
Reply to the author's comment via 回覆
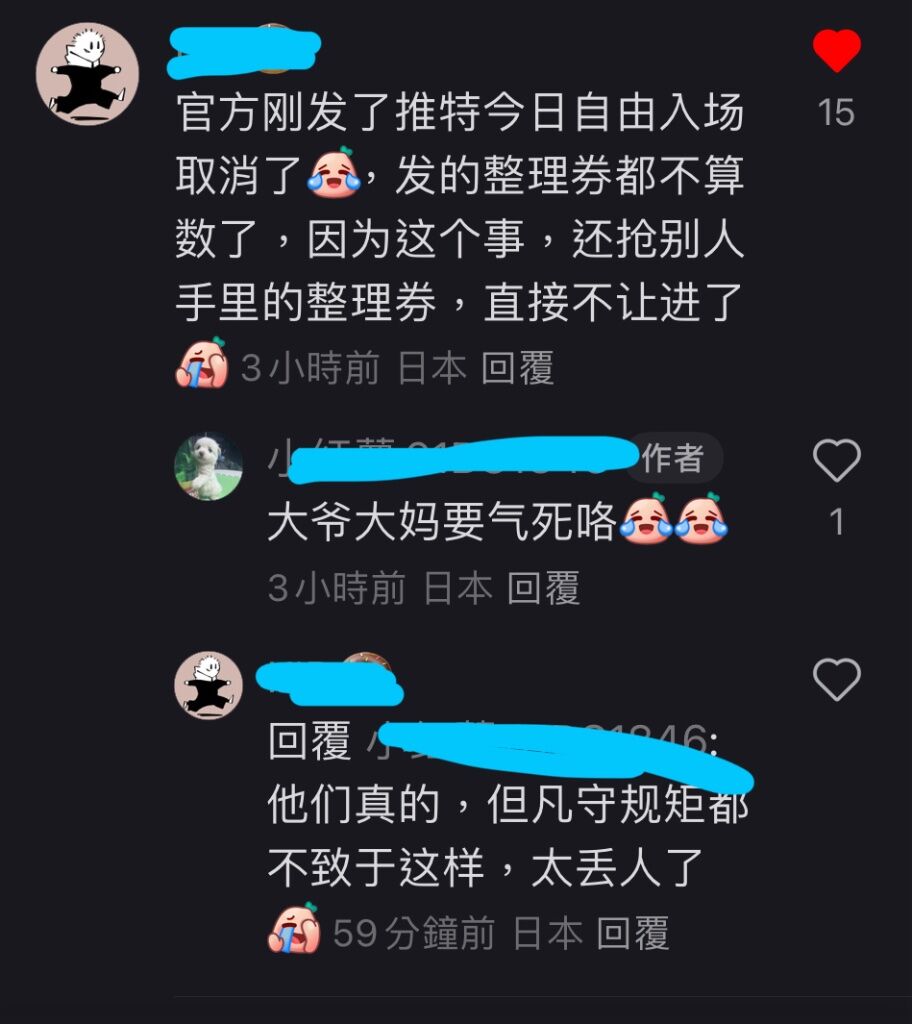544,588
